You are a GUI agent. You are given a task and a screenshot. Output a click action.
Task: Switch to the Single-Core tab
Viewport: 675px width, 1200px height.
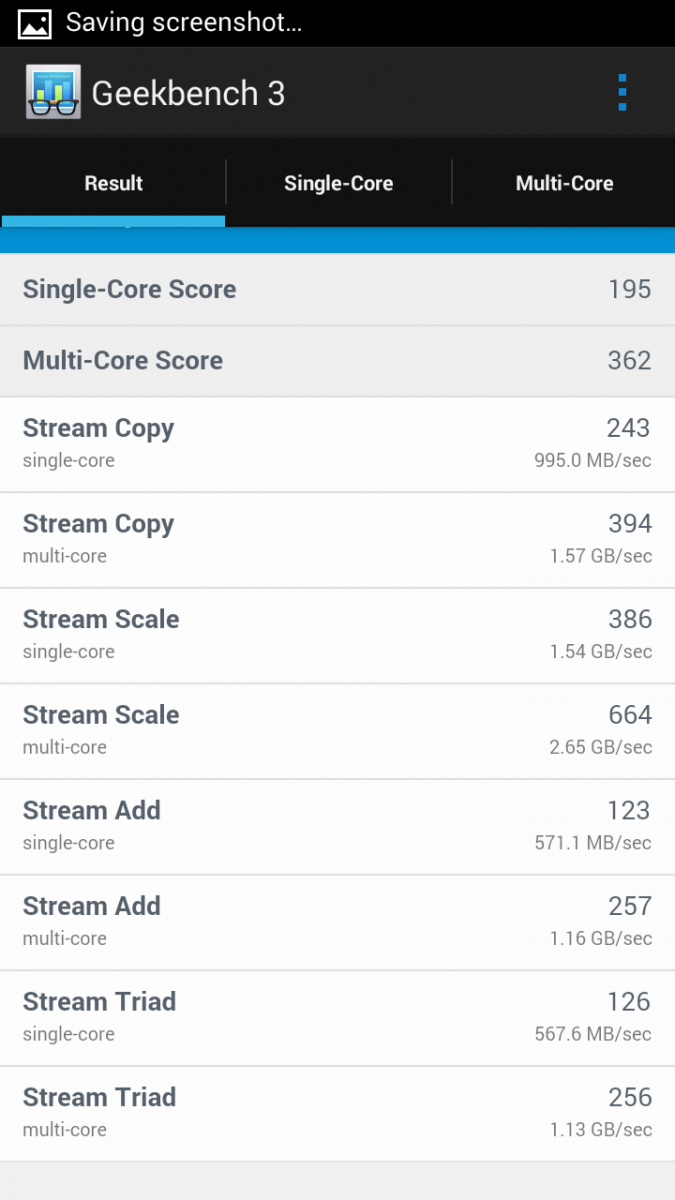pyautogui.click(x=338, y=183)
